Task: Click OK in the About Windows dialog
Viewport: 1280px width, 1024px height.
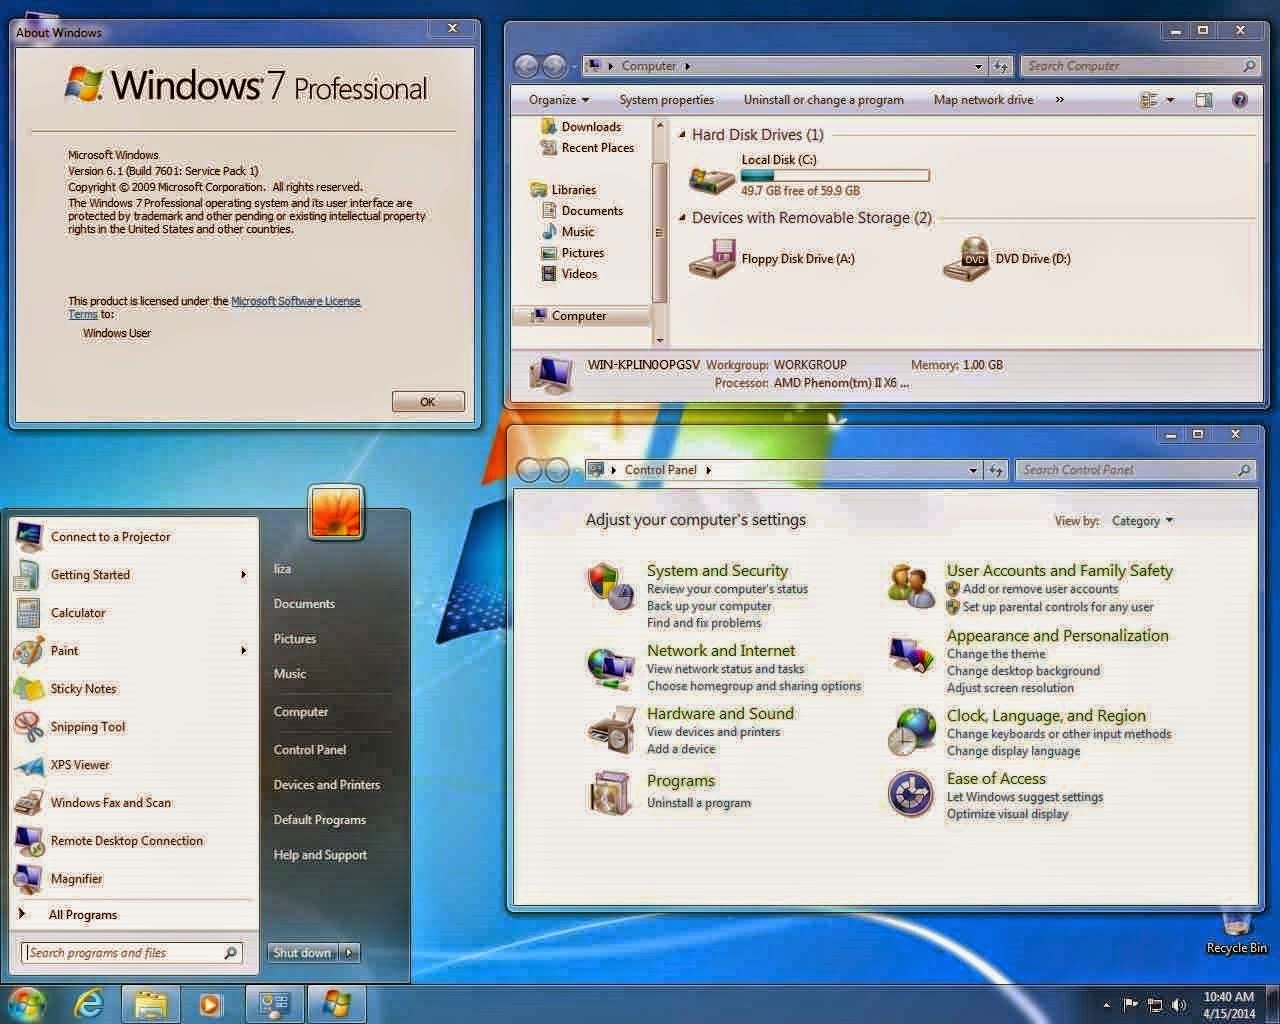Action: click(x=428, y=402)
